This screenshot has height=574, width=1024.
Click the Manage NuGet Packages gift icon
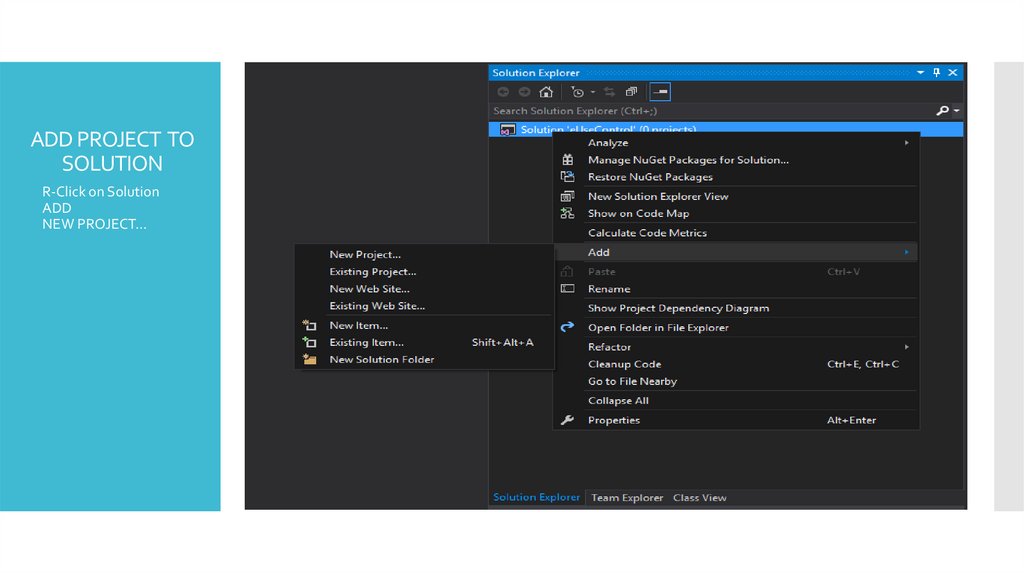pyautogui.click(x=567, y=160)
